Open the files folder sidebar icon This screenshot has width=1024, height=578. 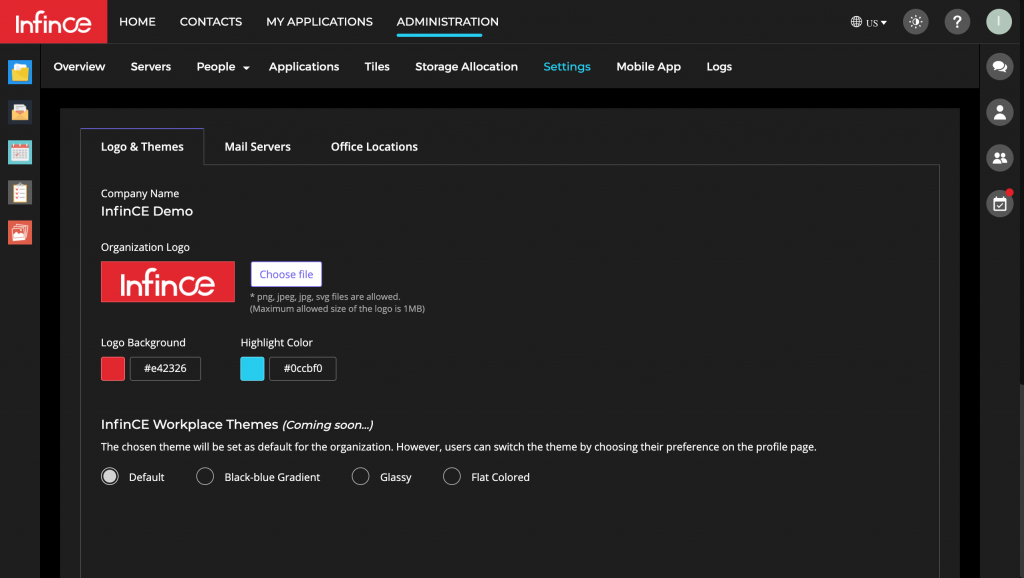coord(20,72)
